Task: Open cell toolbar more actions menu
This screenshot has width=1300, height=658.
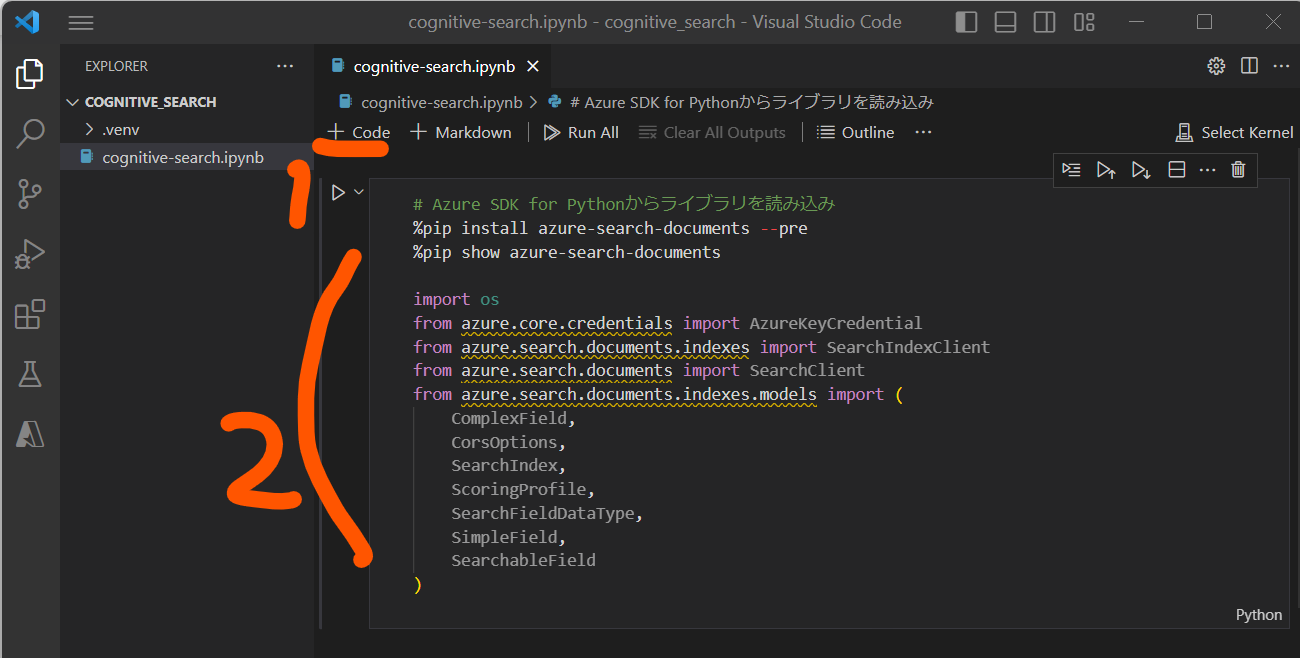Action: [1207, 170]
